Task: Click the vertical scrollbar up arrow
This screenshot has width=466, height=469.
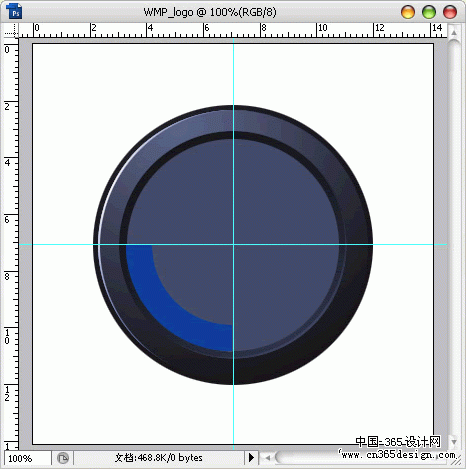Action: coord(454,33)
